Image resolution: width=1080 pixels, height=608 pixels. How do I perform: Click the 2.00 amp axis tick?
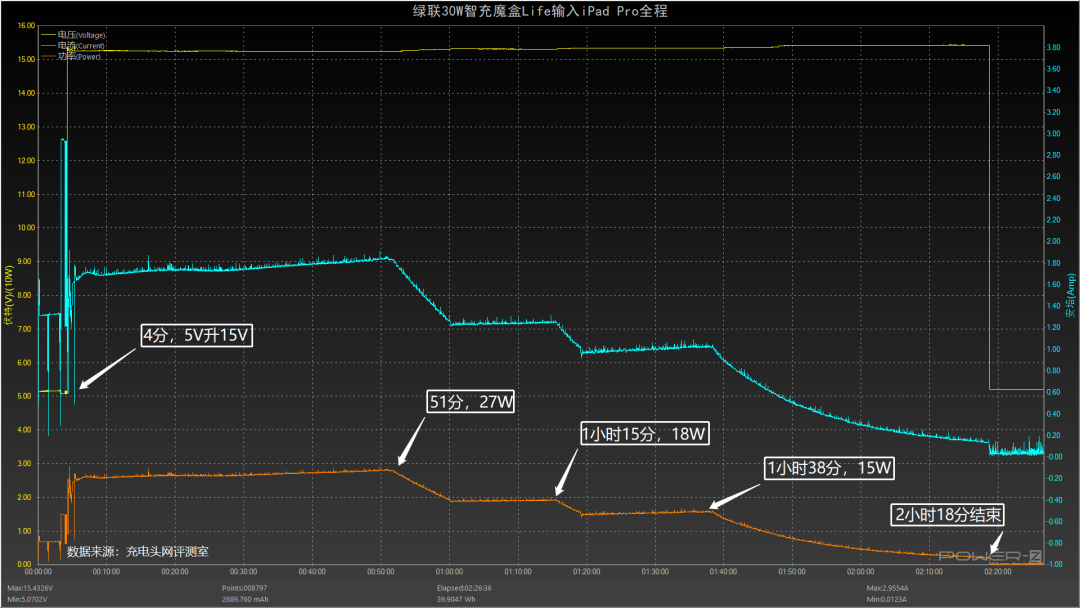coord(1054,242)
